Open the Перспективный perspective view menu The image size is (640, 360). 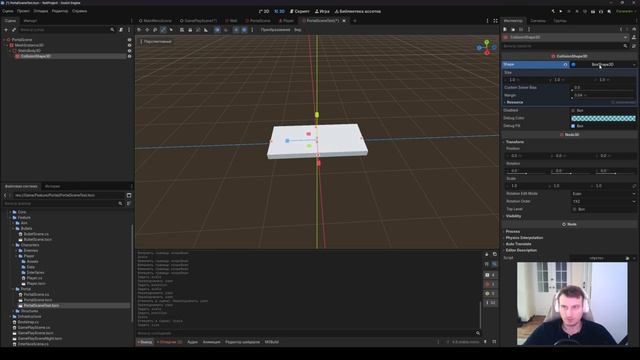pos(156,42)
